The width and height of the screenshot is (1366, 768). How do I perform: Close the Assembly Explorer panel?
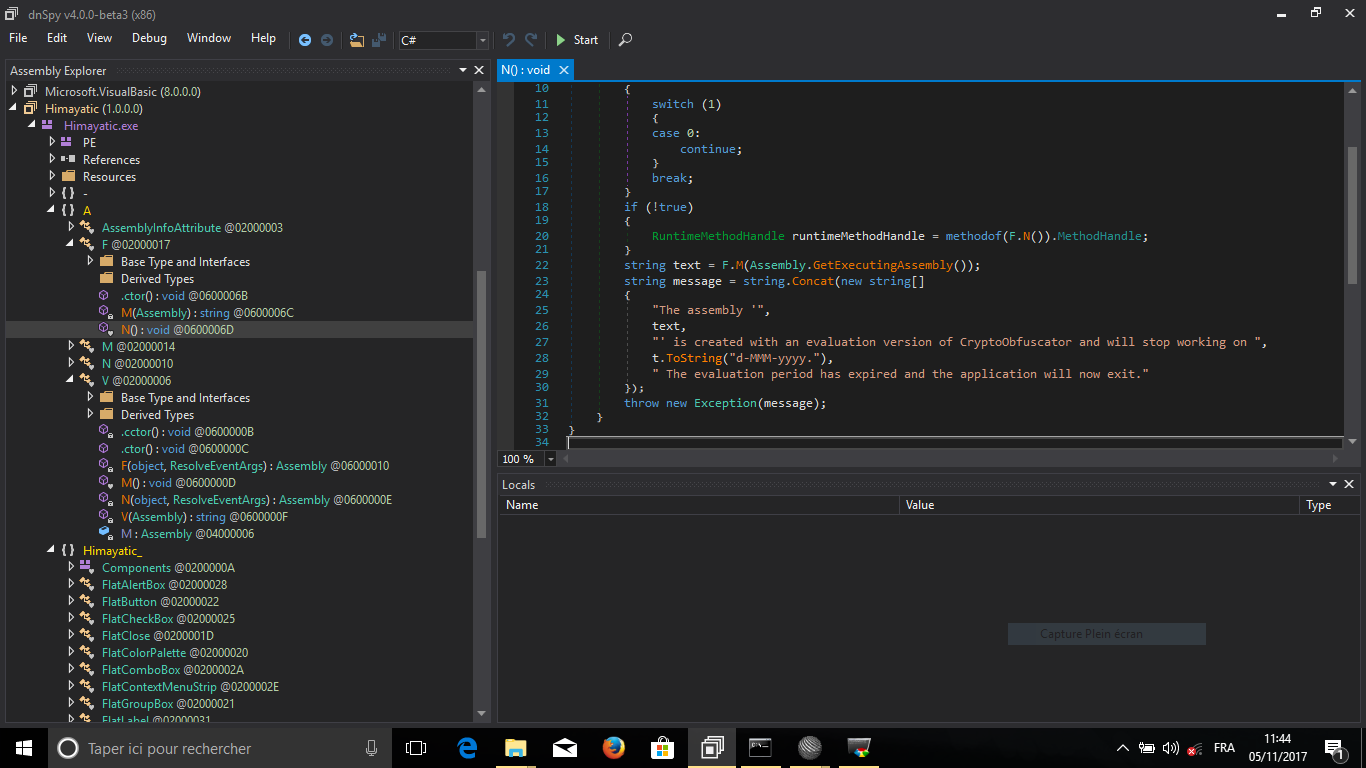pyautogui.click(x=480, y=70)
